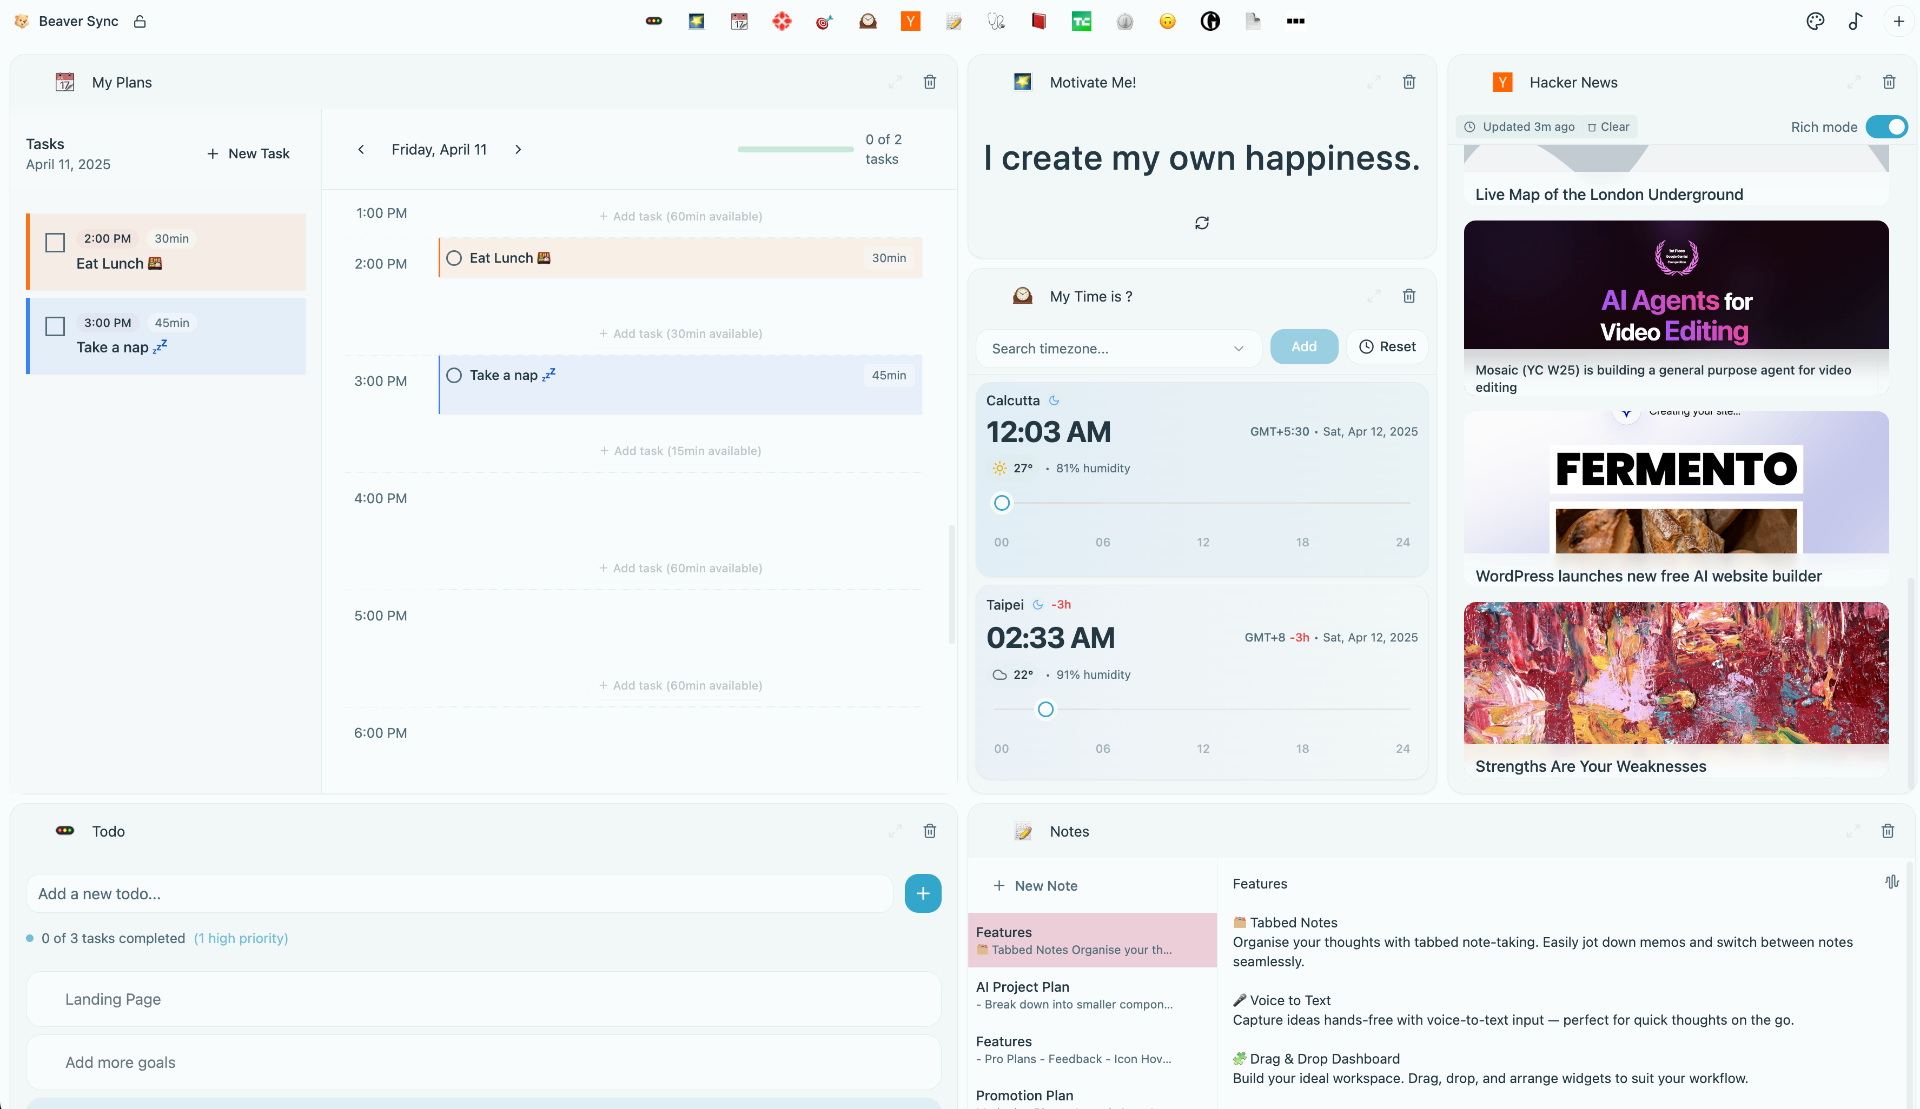Delete the My Time is ? widget
1920x1109 pixels.
click(x=1408, y=296)
